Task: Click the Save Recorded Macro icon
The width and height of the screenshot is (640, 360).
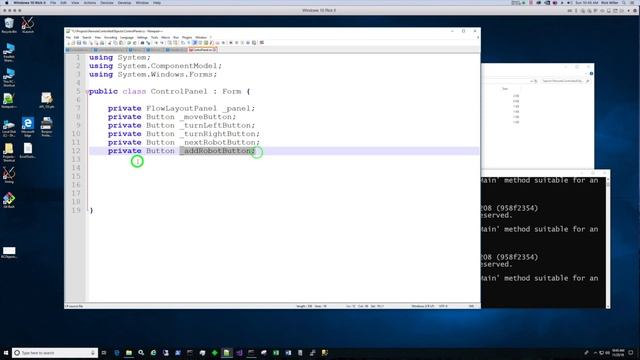Action: tap(254, 42)
